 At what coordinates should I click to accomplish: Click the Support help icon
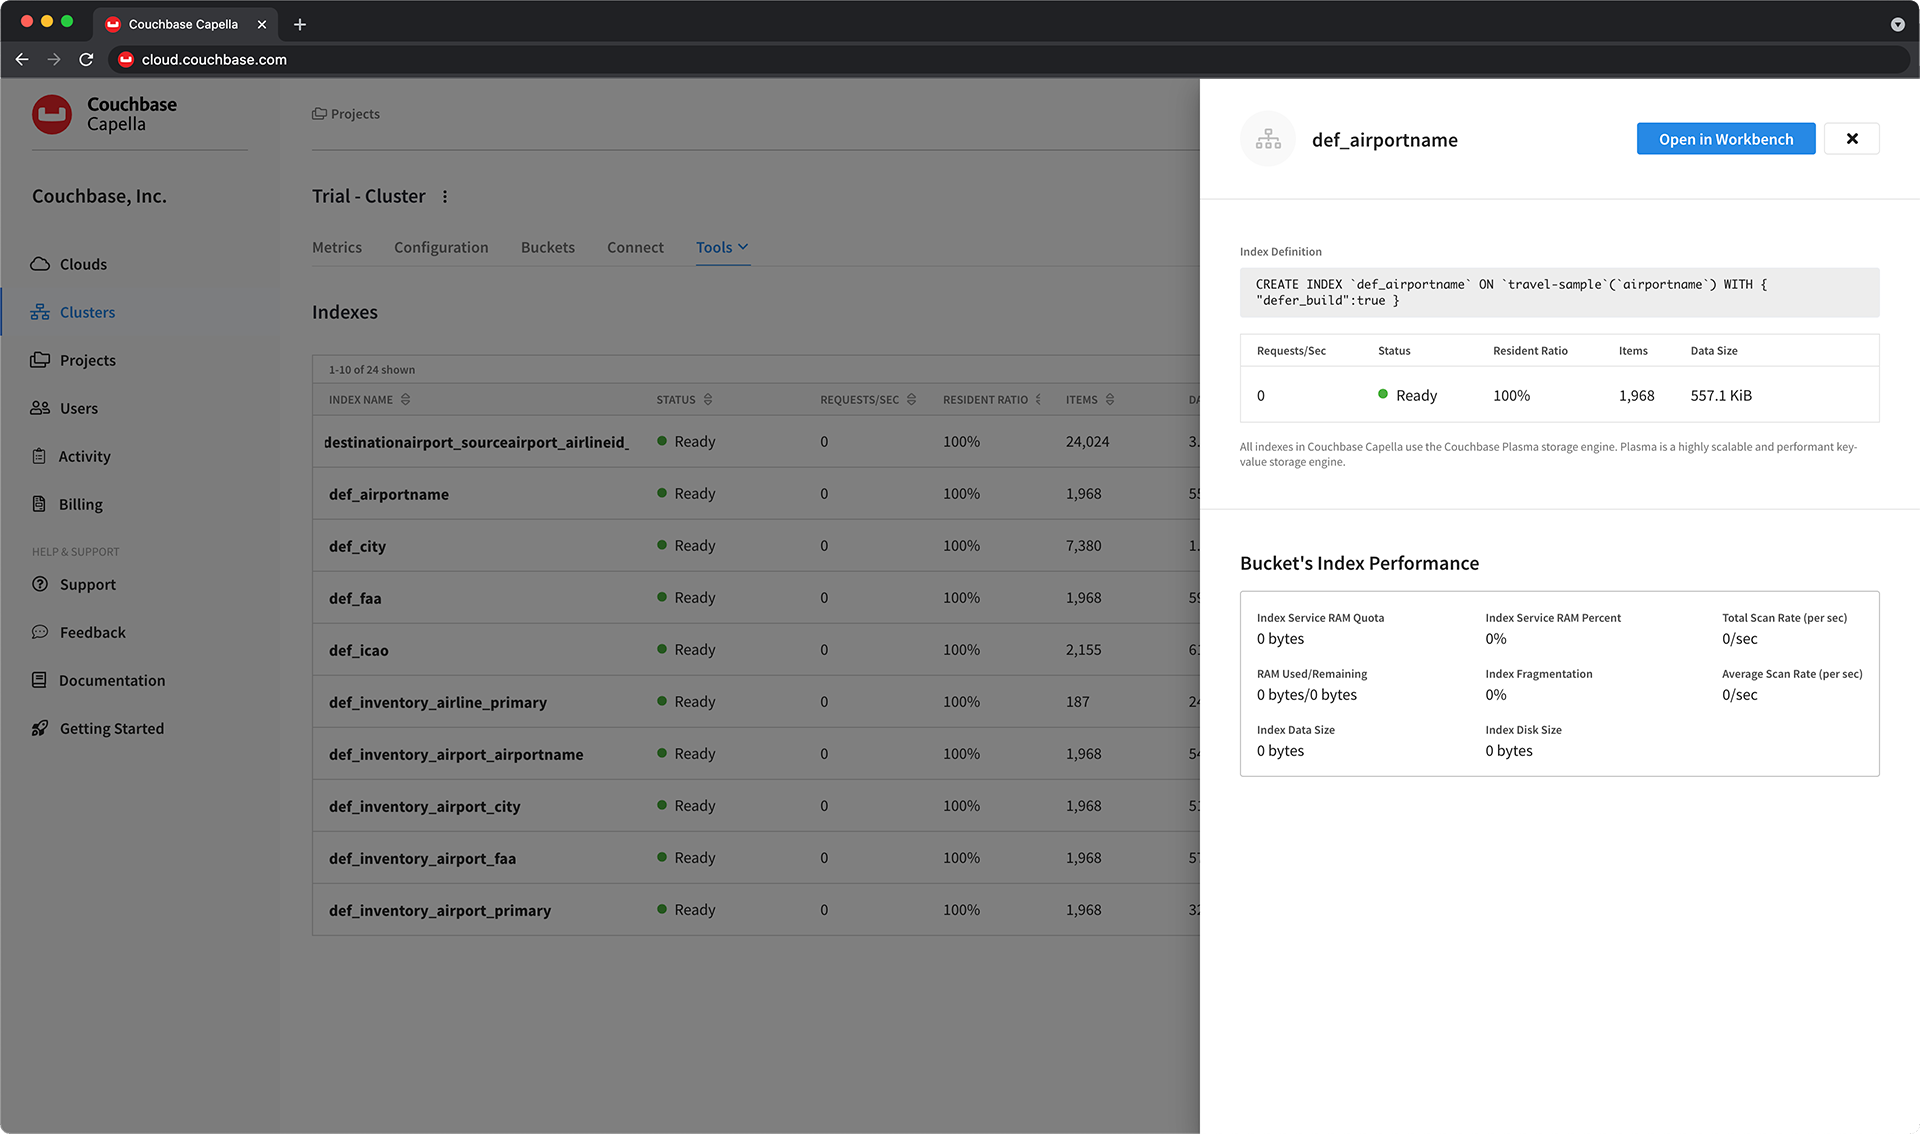tap(40, 584)
